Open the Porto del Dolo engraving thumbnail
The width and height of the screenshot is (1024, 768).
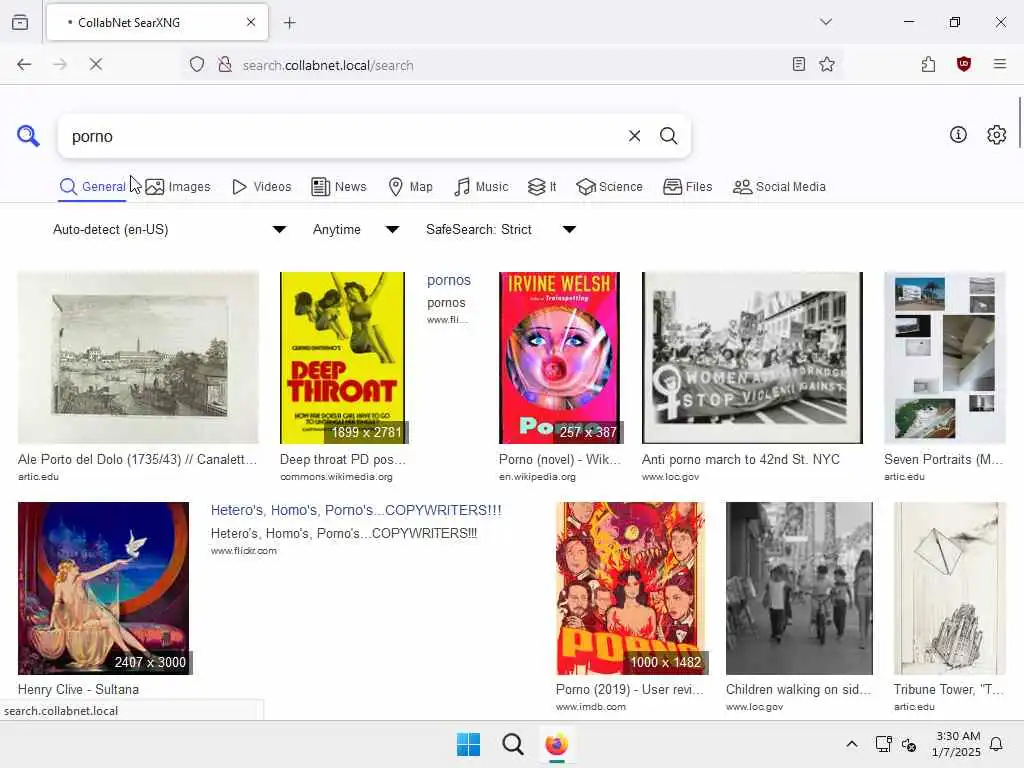coord(138,358)
